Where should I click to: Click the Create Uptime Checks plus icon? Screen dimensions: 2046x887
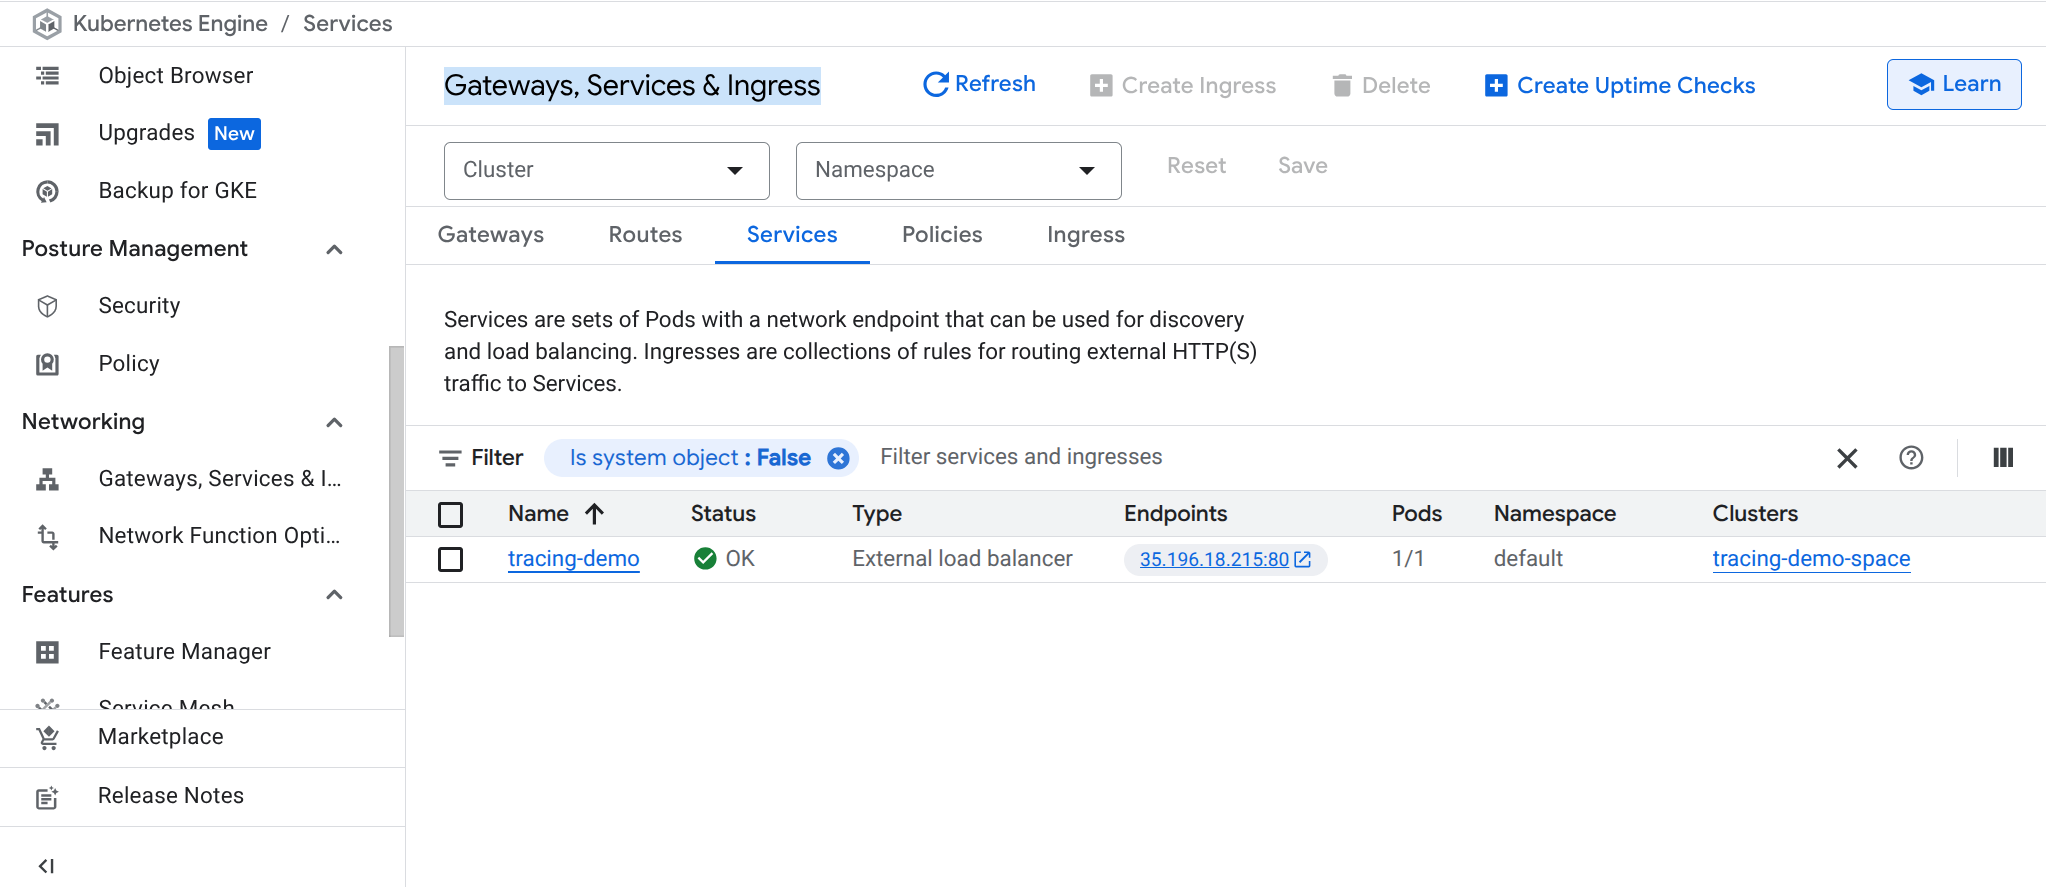pyautogui.click(x=1496, y=86)
